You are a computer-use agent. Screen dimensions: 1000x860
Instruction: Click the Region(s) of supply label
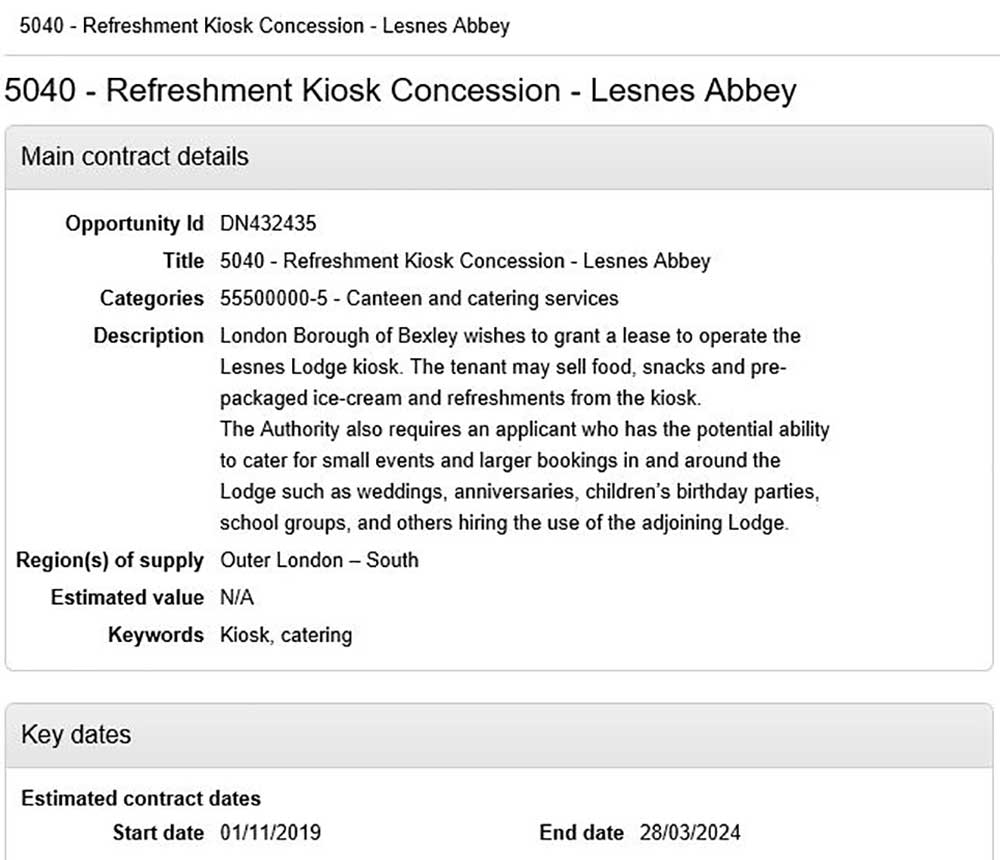click(110, 560)
